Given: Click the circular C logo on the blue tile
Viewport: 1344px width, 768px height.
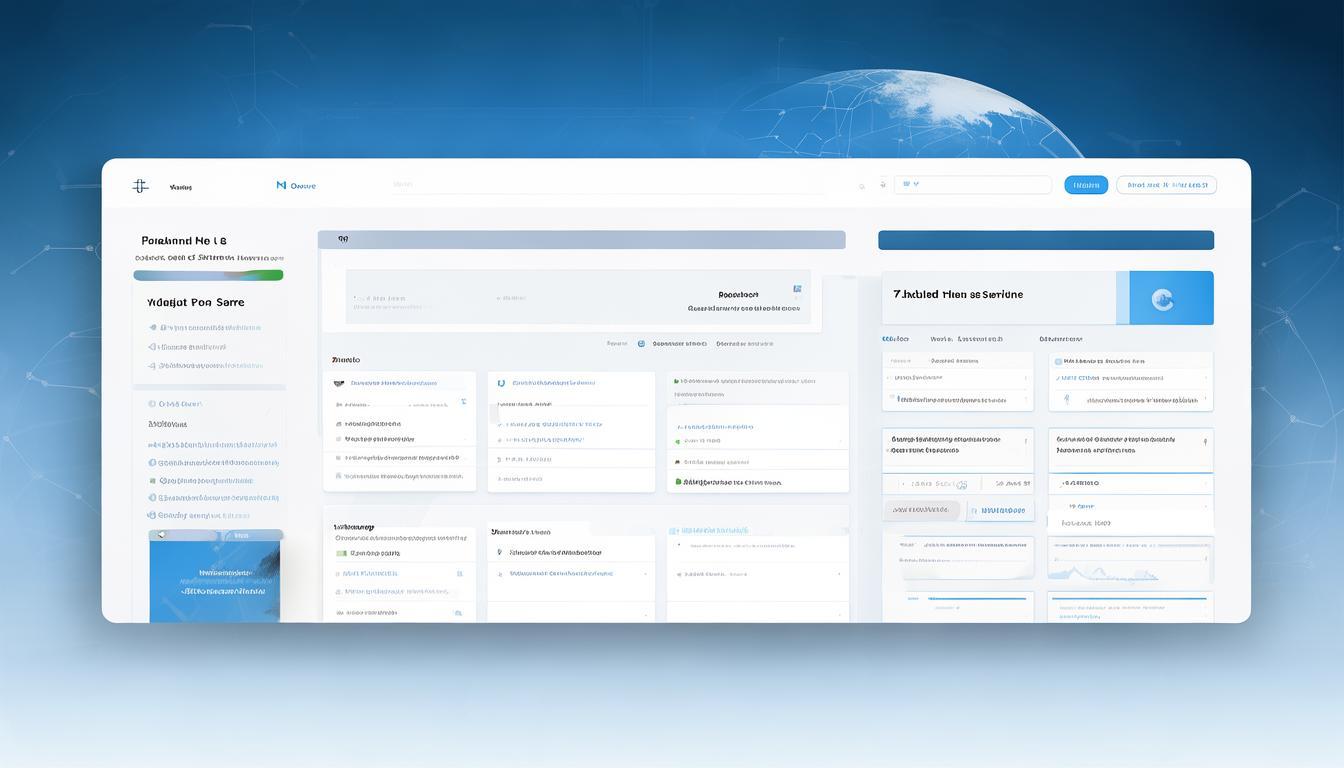Looking at the screenshot, I should pos(1162,298).
